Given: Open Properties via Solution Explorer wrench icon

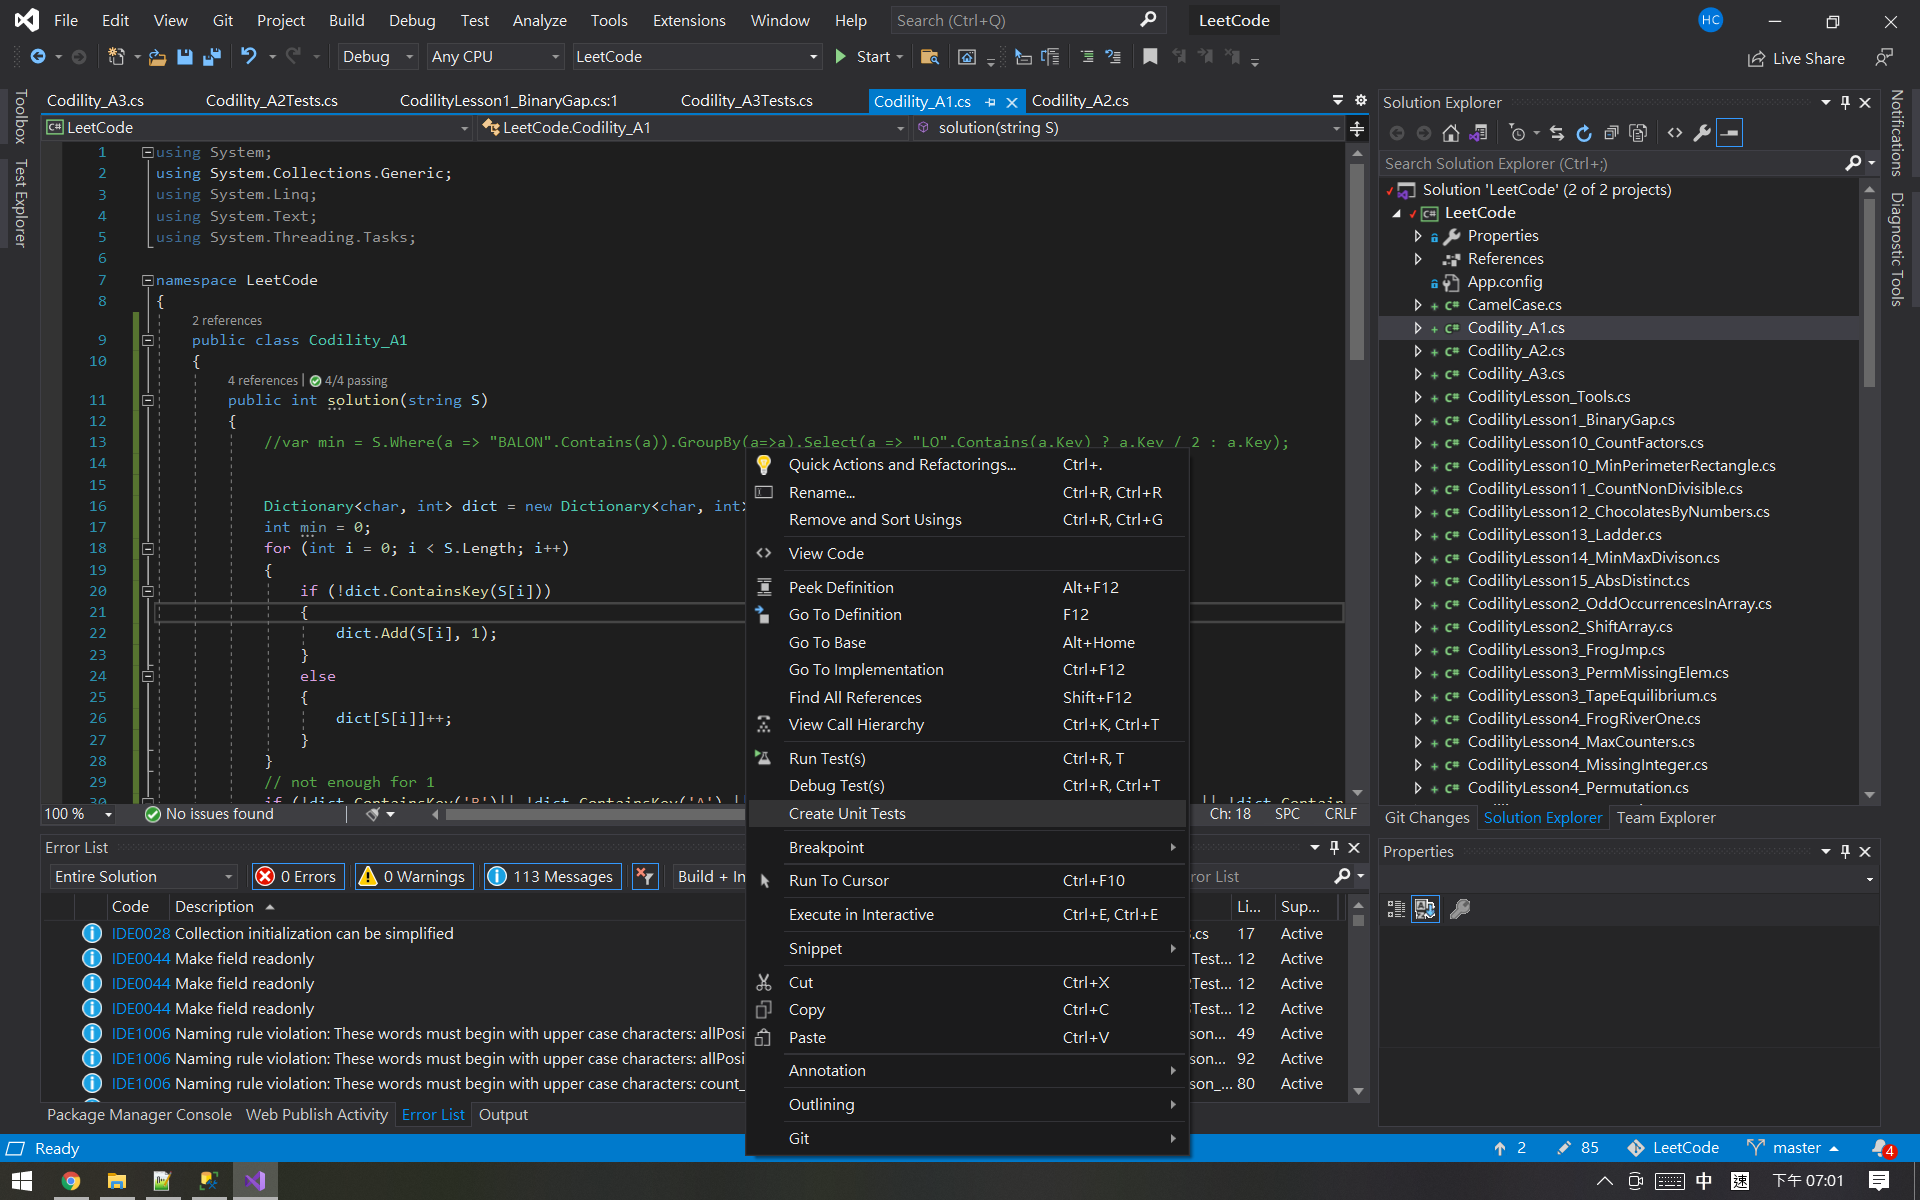Looking at the screenshot, I should click(1702, 132).
